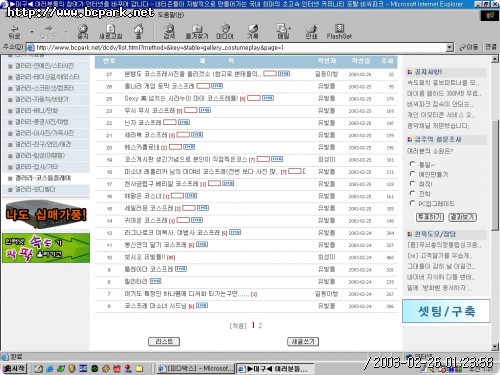Click the 셋팅/구축 banner
Image resolution: width=500 pixels, height=375 pixels.
coord(446,311)
